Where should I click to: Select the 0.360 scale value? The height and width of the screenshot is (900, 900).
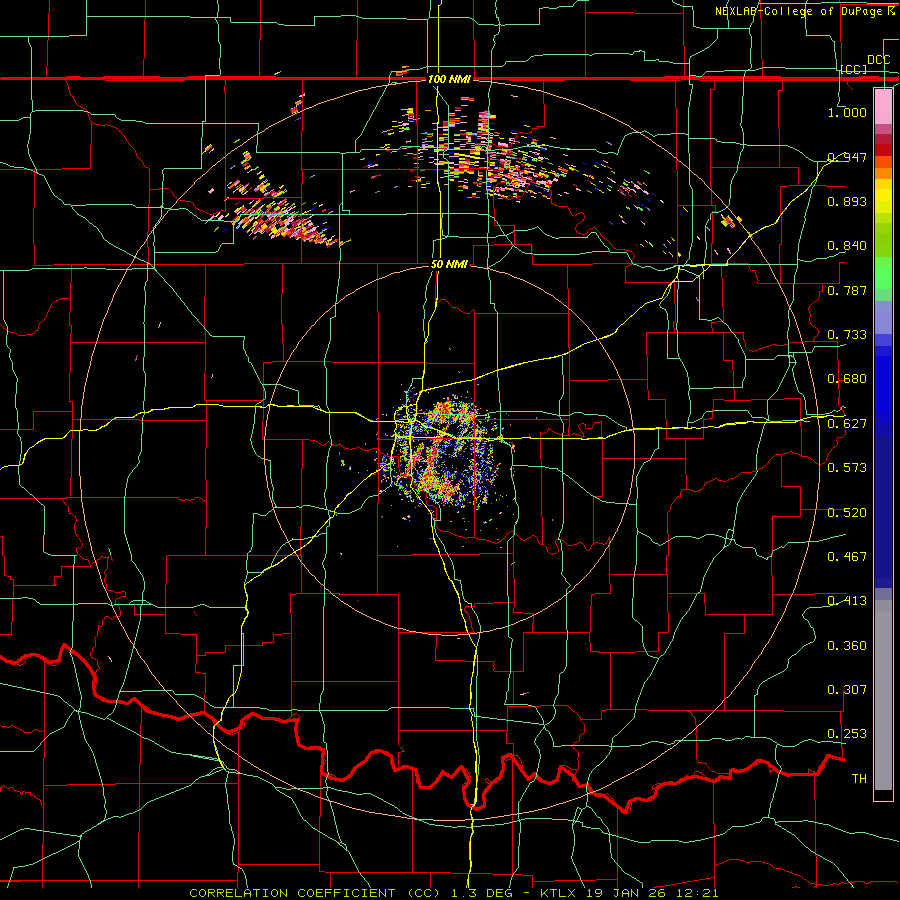847,645
